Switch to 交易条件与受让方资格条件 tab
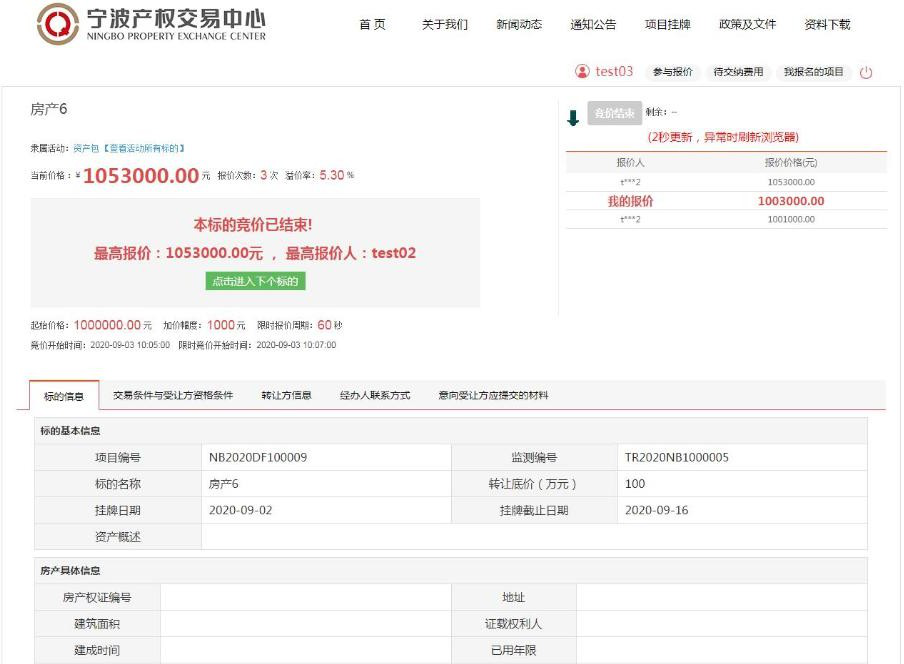The height and width of the screenshot is (664, 904). [173, 395]
